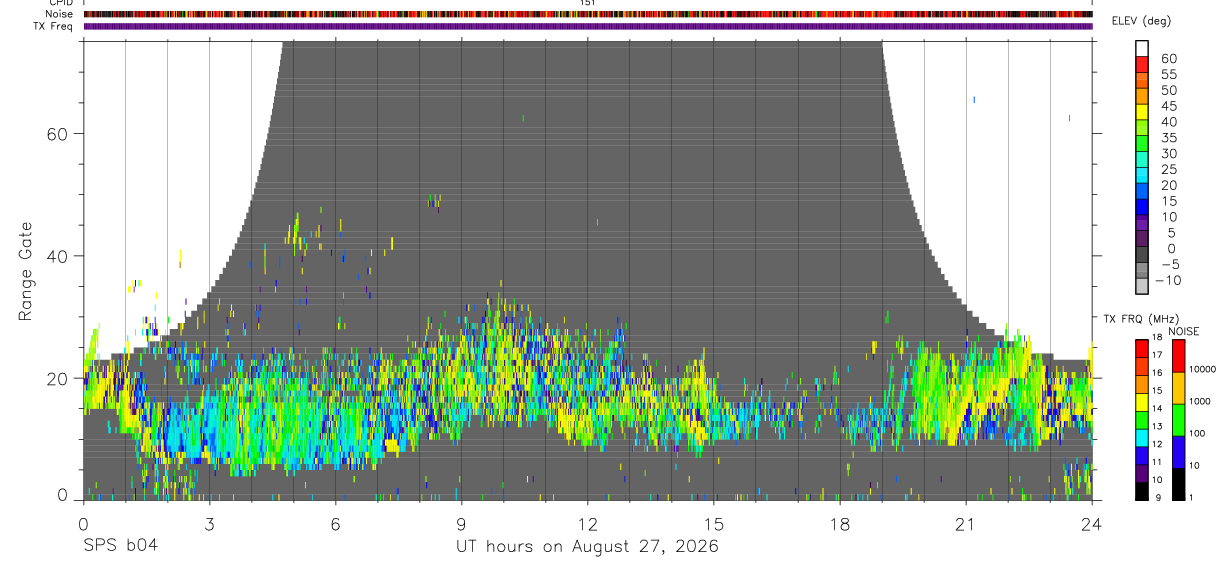Select the green 100 NOISE legend block
Viewport: 1228px width, 567px height.
[1179, 420]
